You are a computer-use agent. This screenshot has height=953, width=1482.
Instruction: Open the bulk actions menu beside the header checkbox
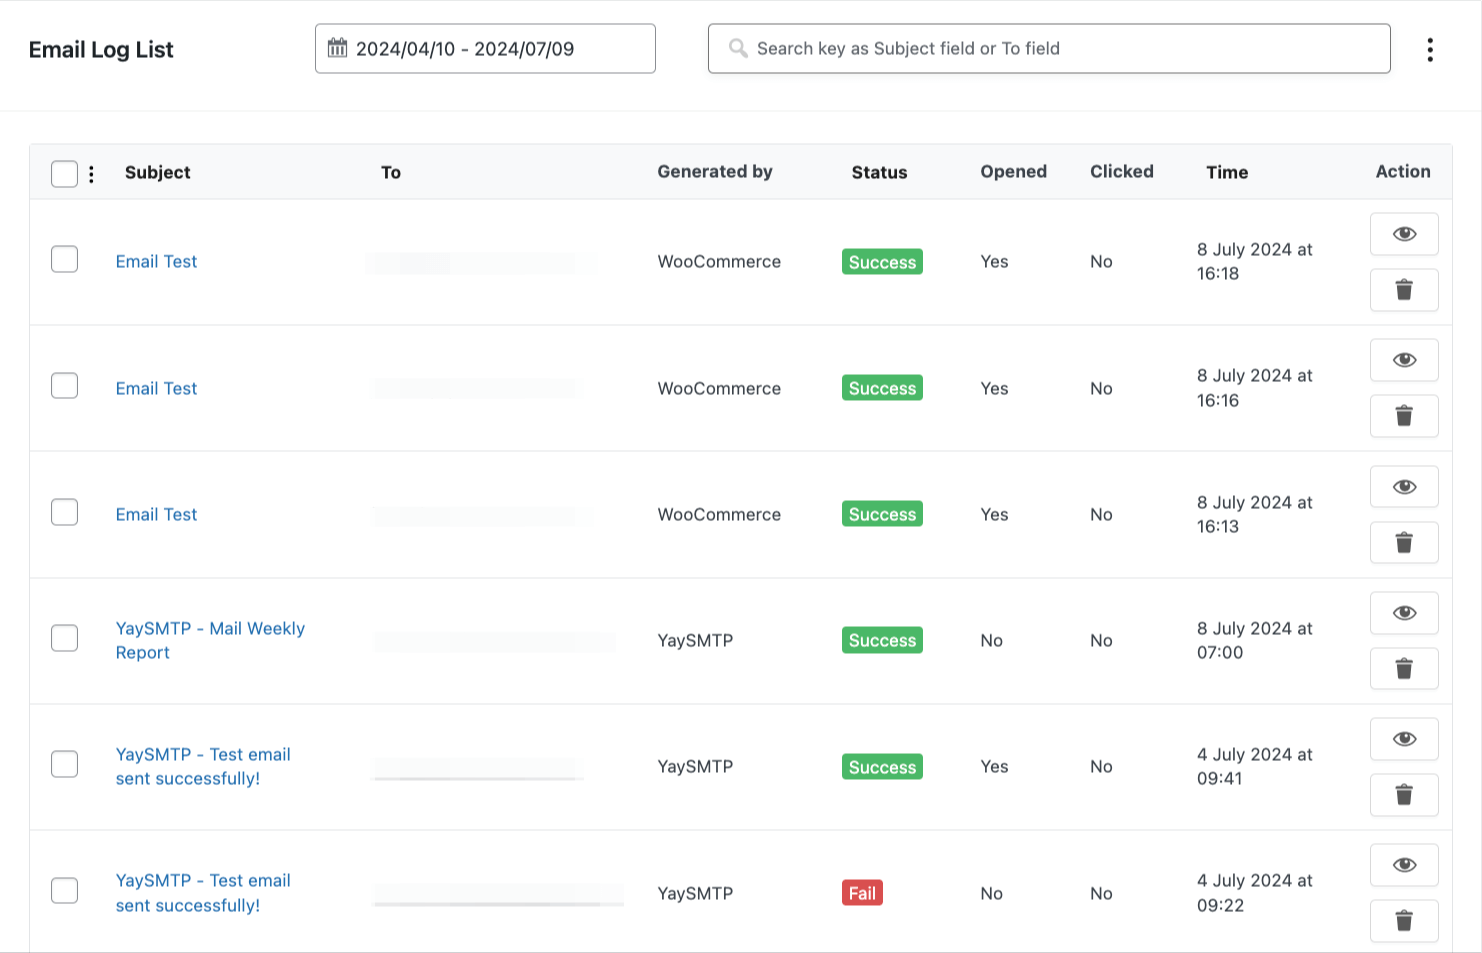(92, 173)
